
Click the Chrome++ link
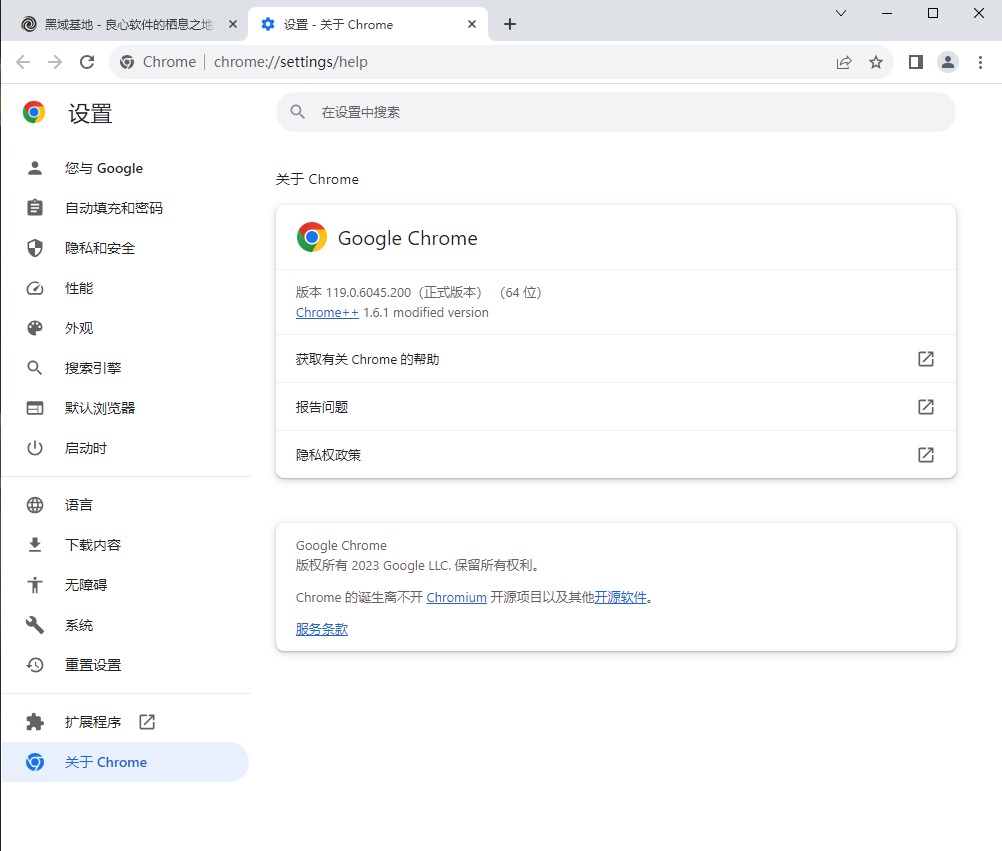[x=327, y=313]
